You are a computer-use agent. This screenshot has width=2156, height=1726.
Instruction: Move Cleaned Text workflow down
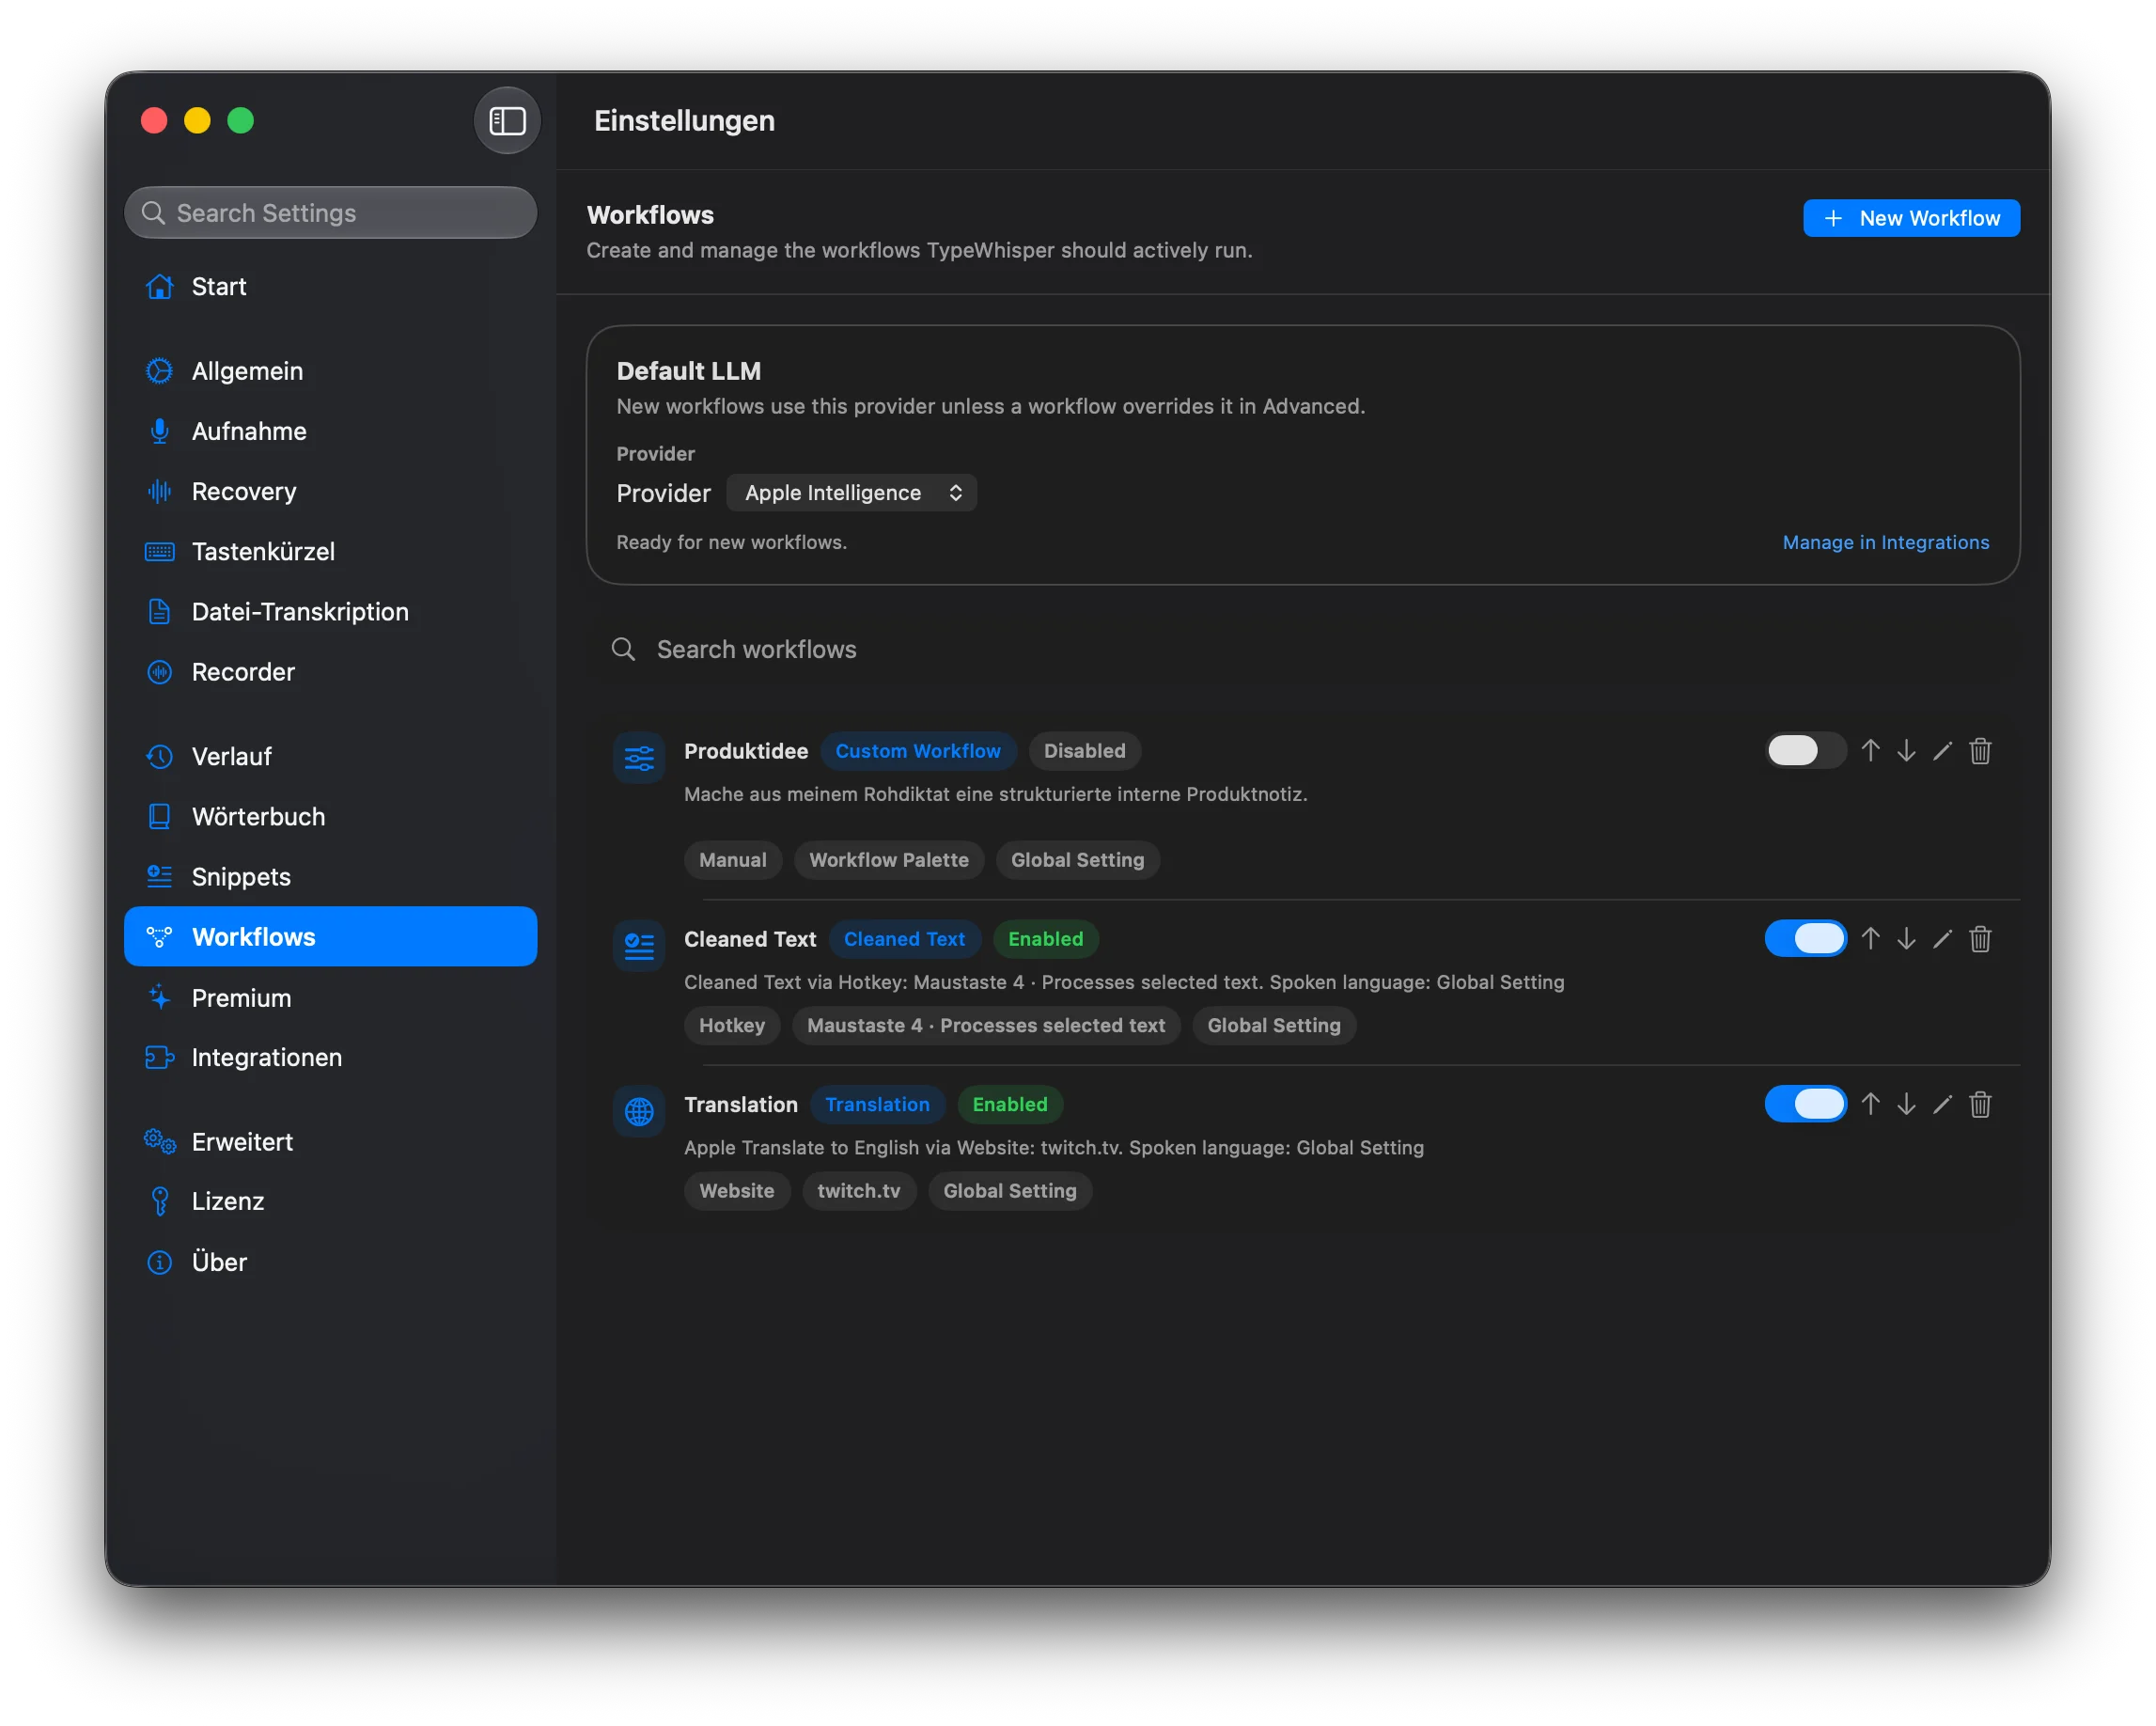tap(1906, 939)
